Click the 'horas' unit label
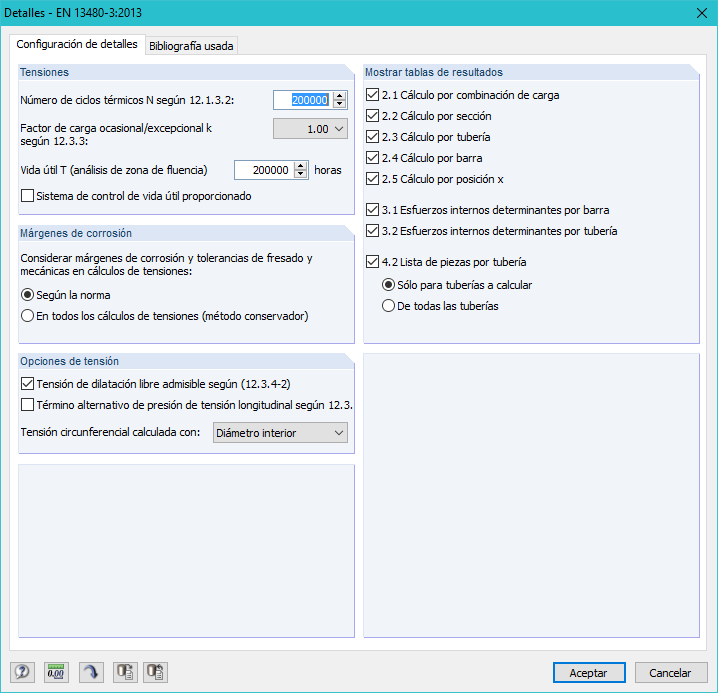718x693 pixels. pyautogui.click(x=328, y=170)
